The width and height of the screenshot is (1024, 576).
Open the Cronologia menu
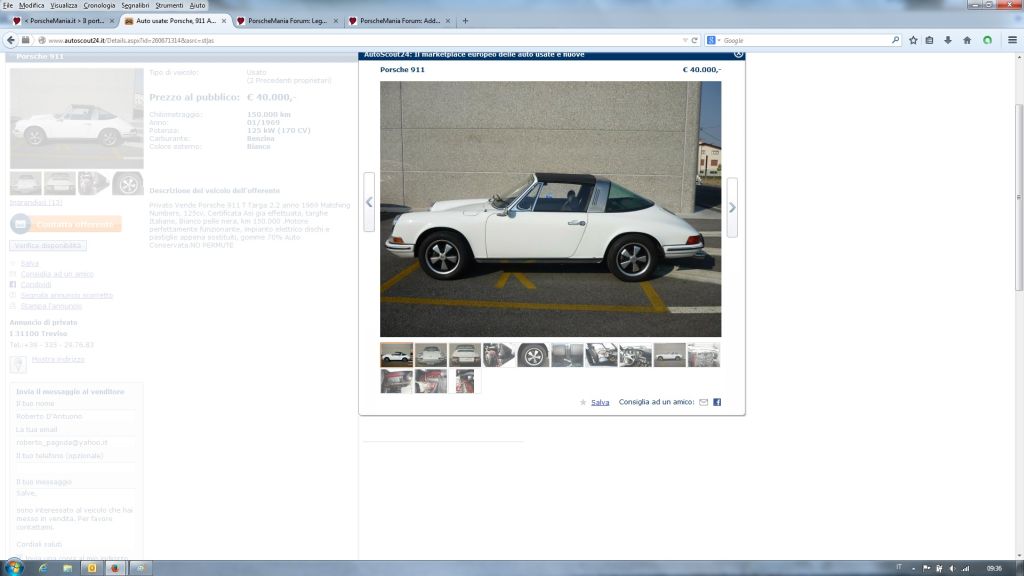[x=99, y=5]
